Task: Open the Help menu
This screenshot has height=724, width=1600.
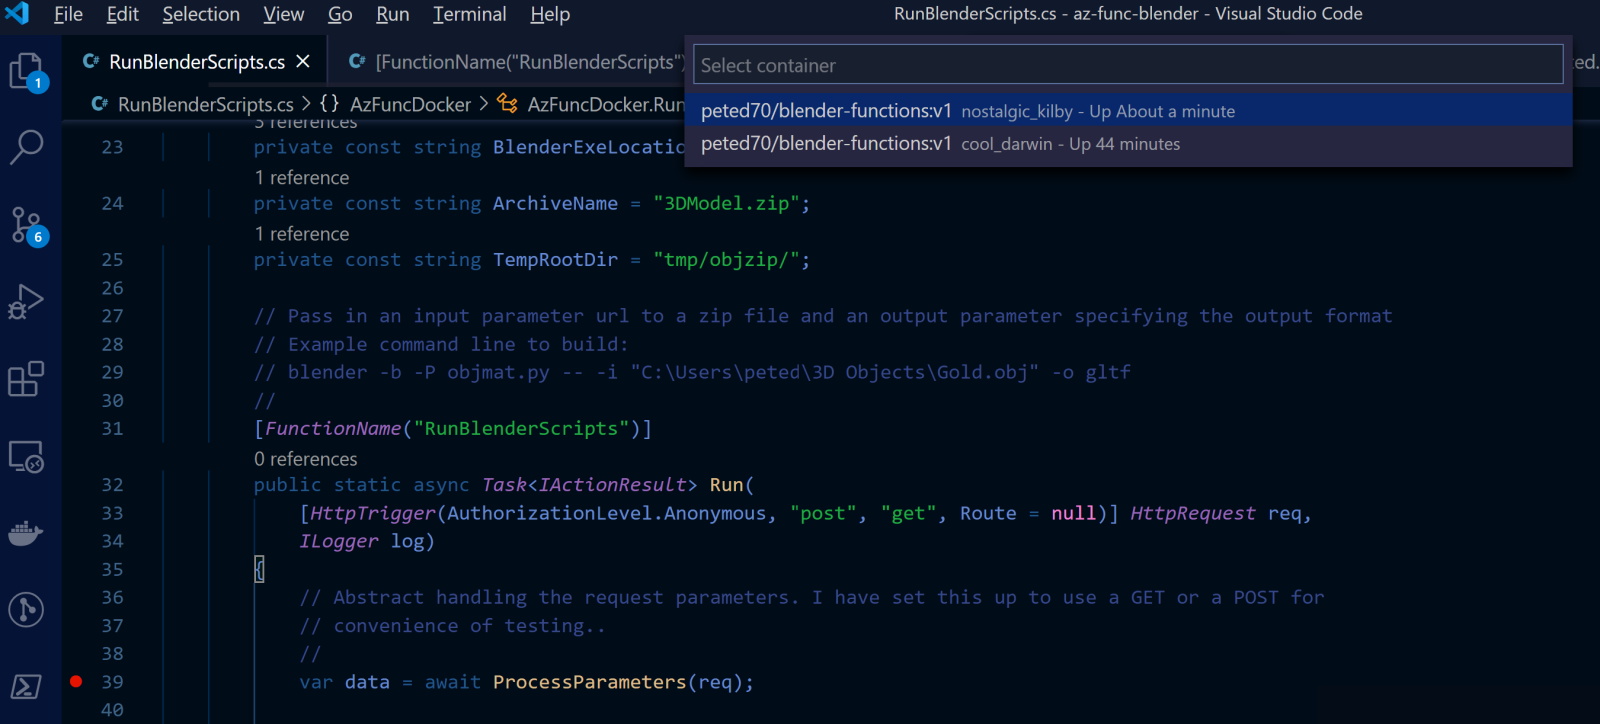Action: click(550, 14)
